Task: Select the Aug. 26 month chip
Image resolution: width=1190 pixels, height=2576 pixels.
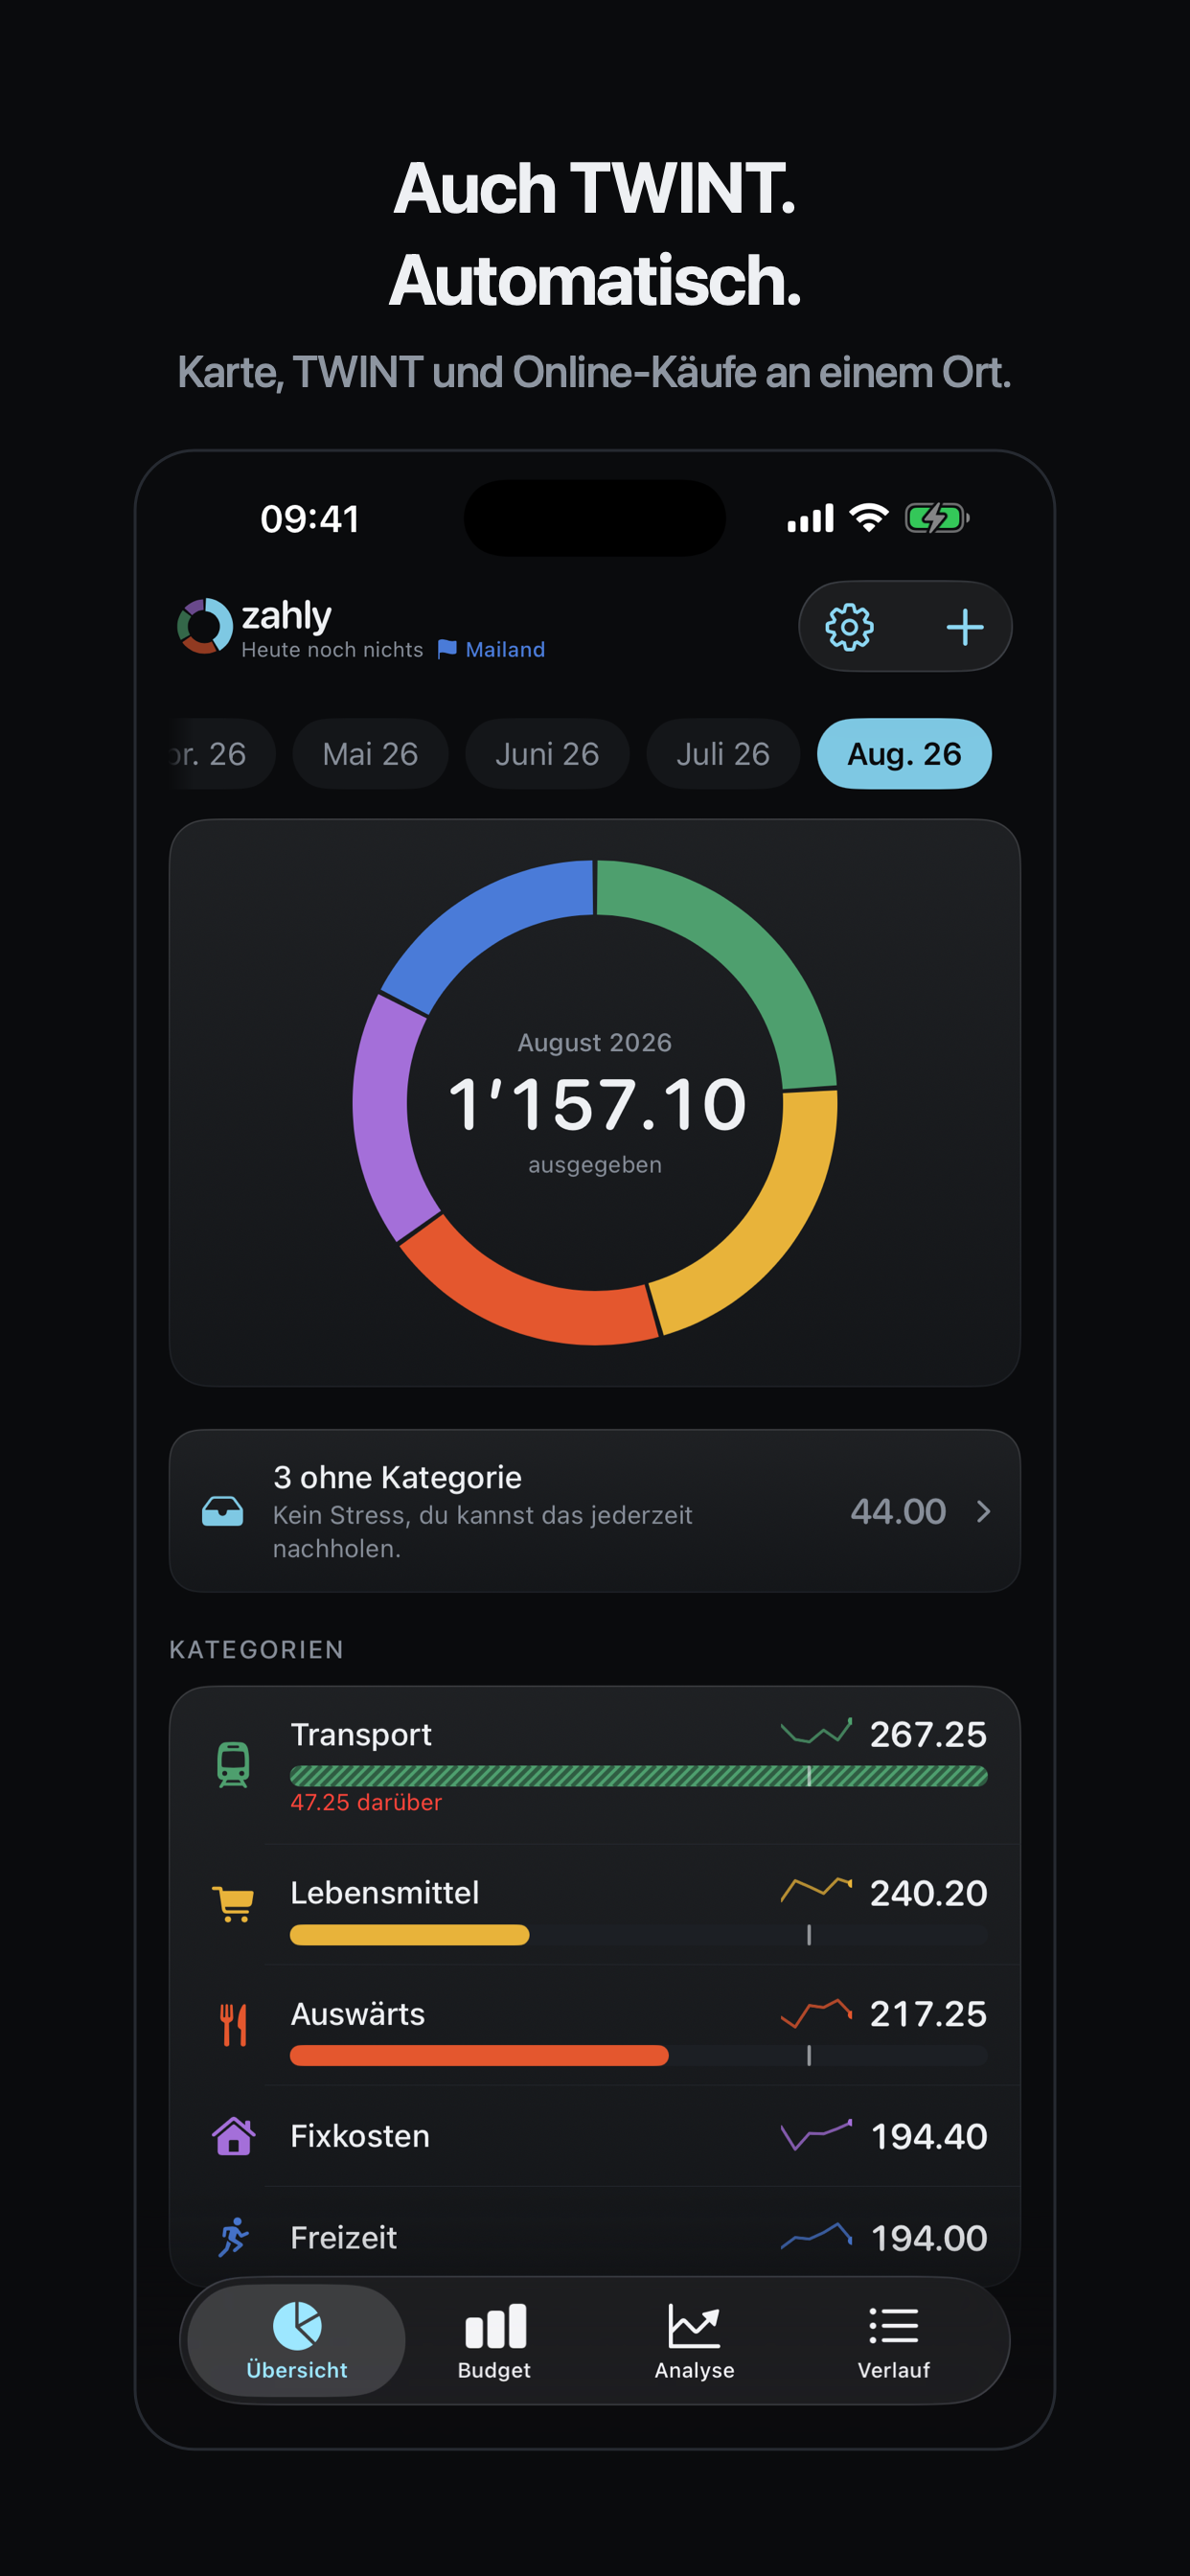Action: [x=904, y=754]
